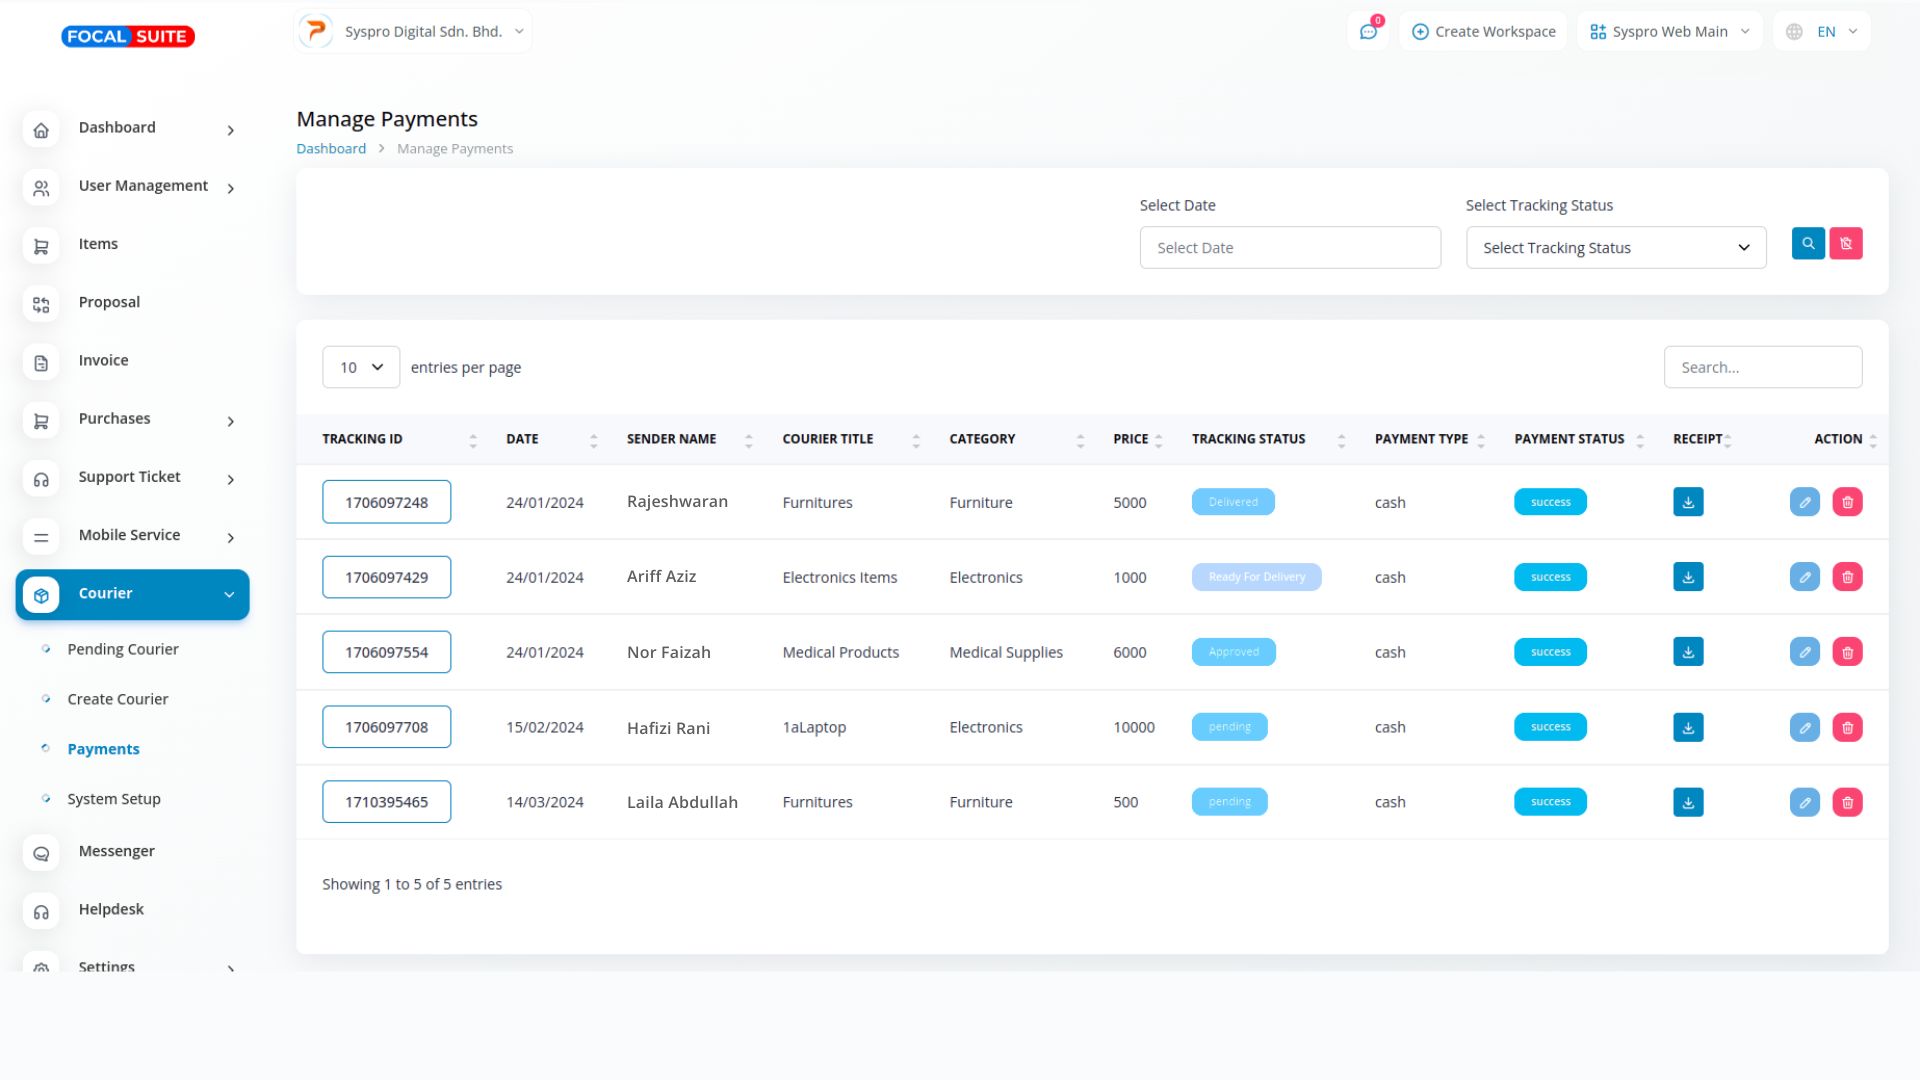Sort table by Price column
Screen dimensions: 1920x1080
click(1131, 439)
